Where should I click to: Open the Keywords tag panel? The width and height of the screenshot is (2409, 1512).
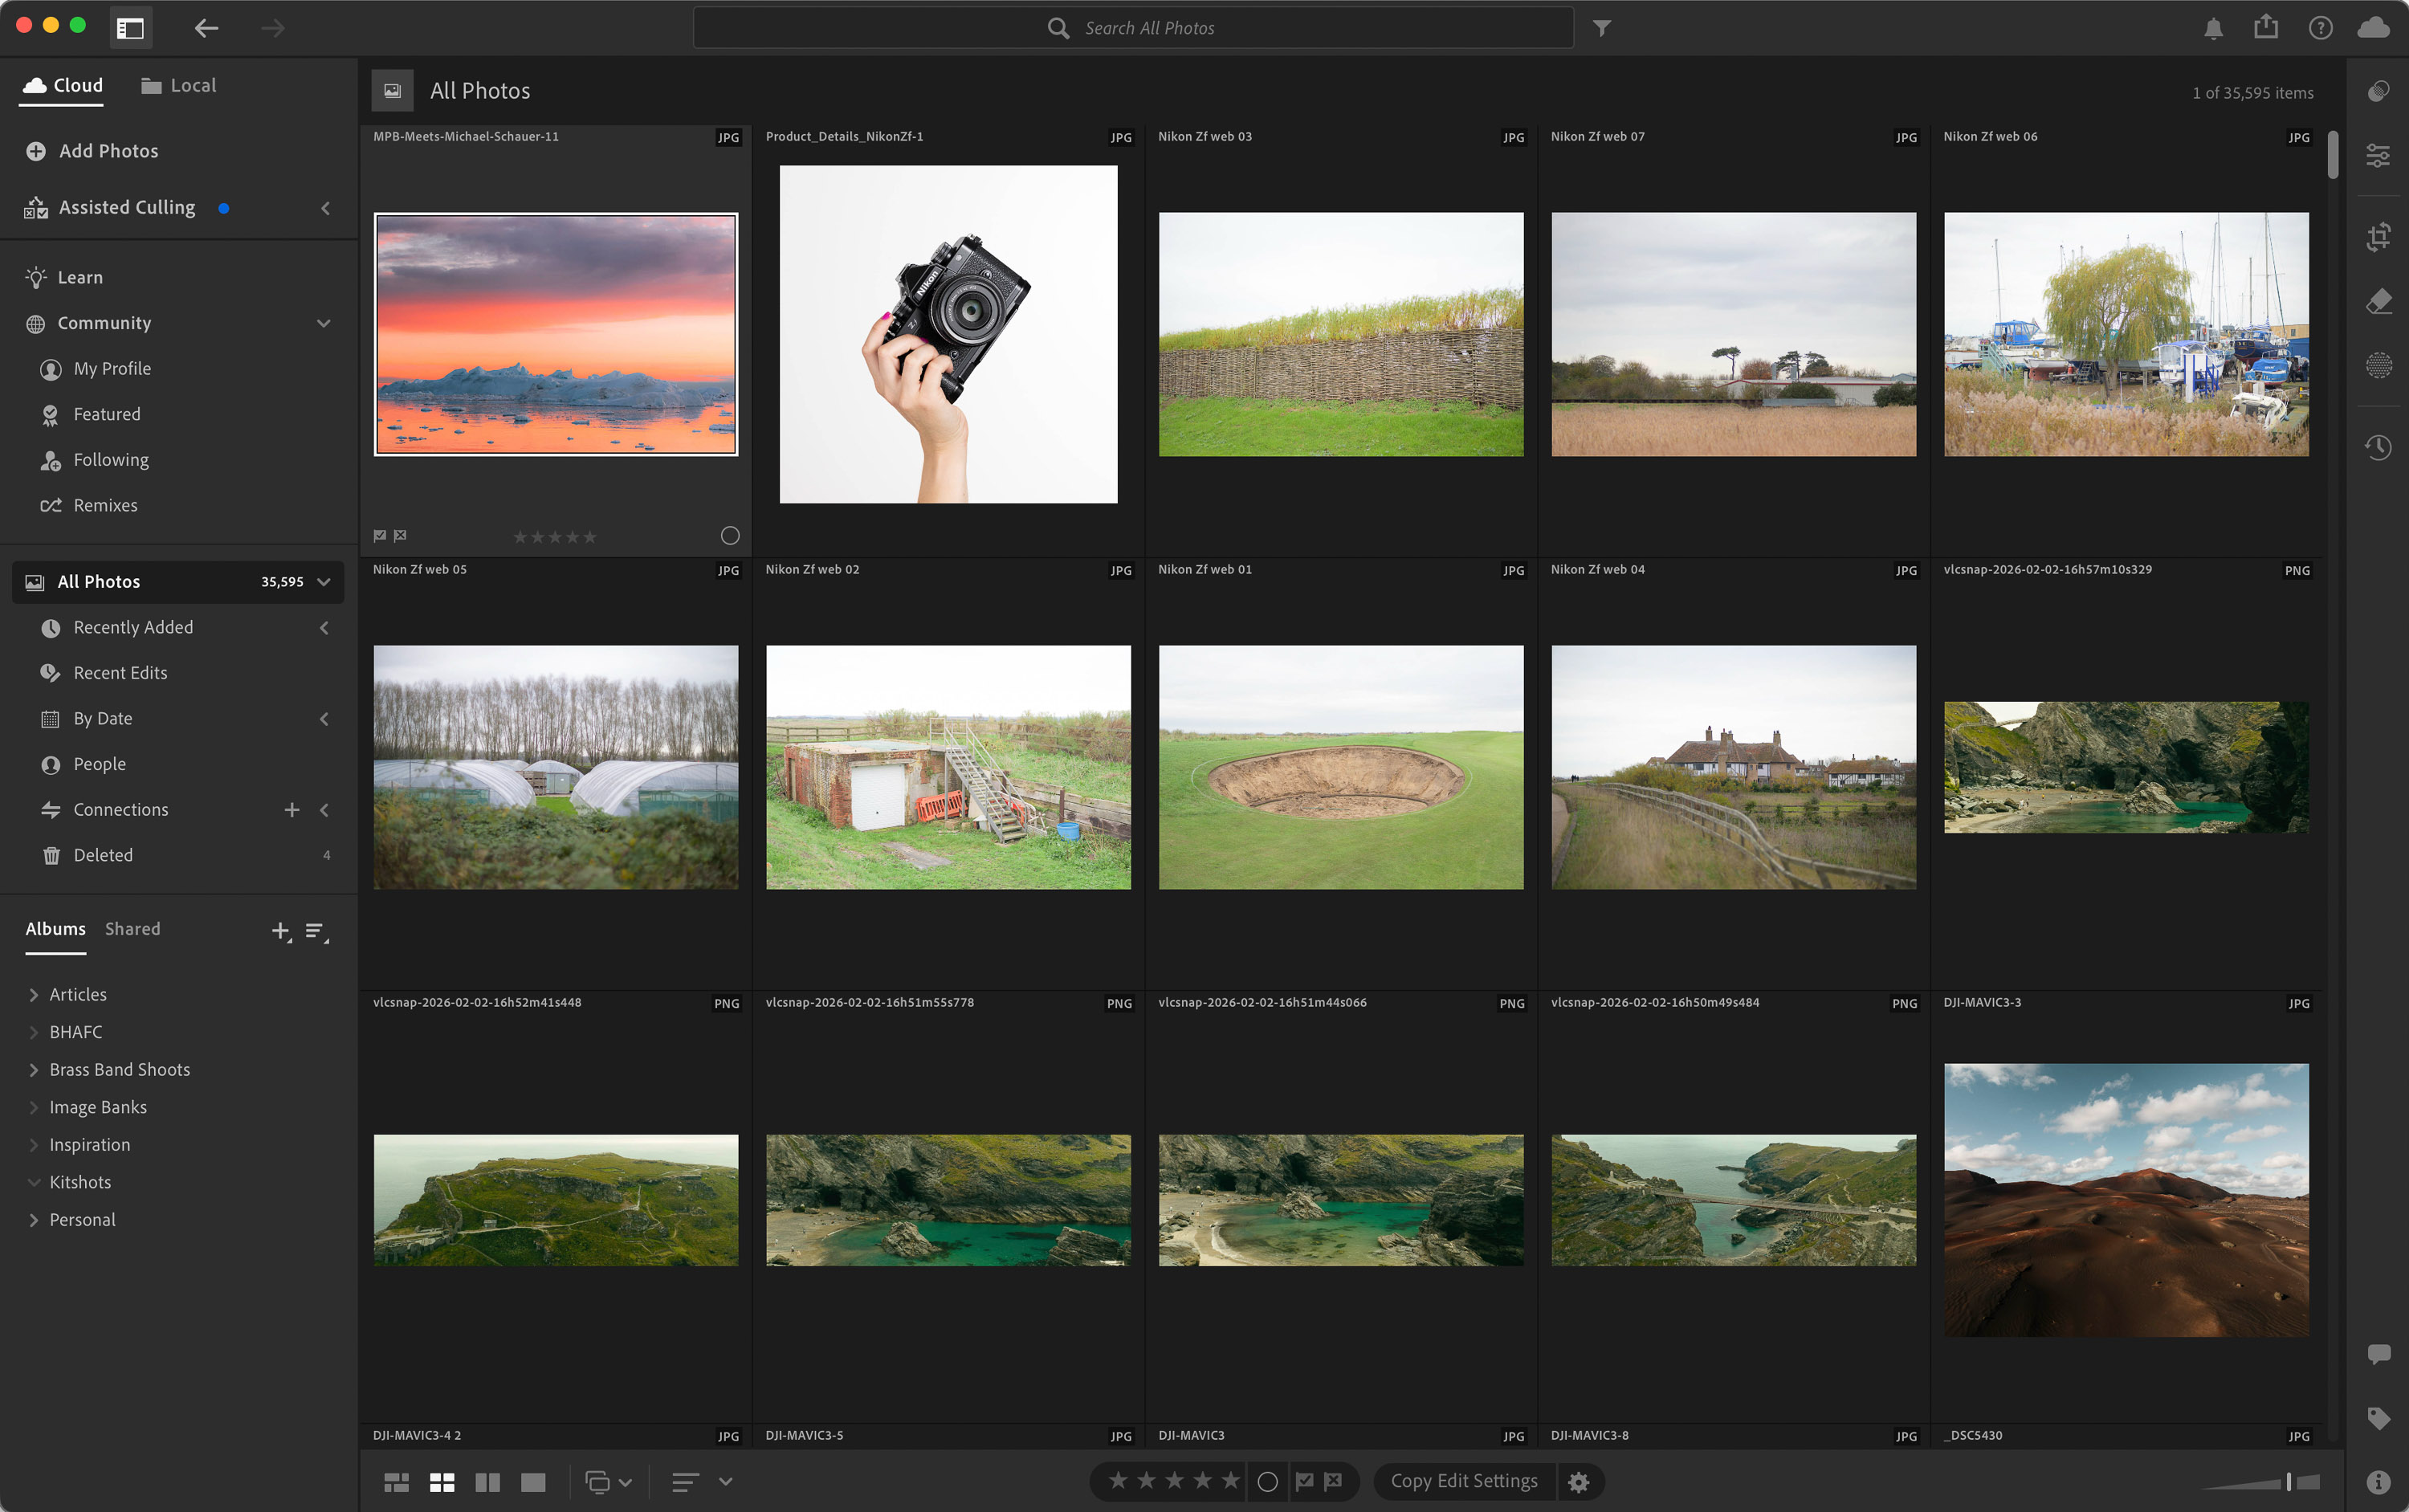coord(2378,1418)
